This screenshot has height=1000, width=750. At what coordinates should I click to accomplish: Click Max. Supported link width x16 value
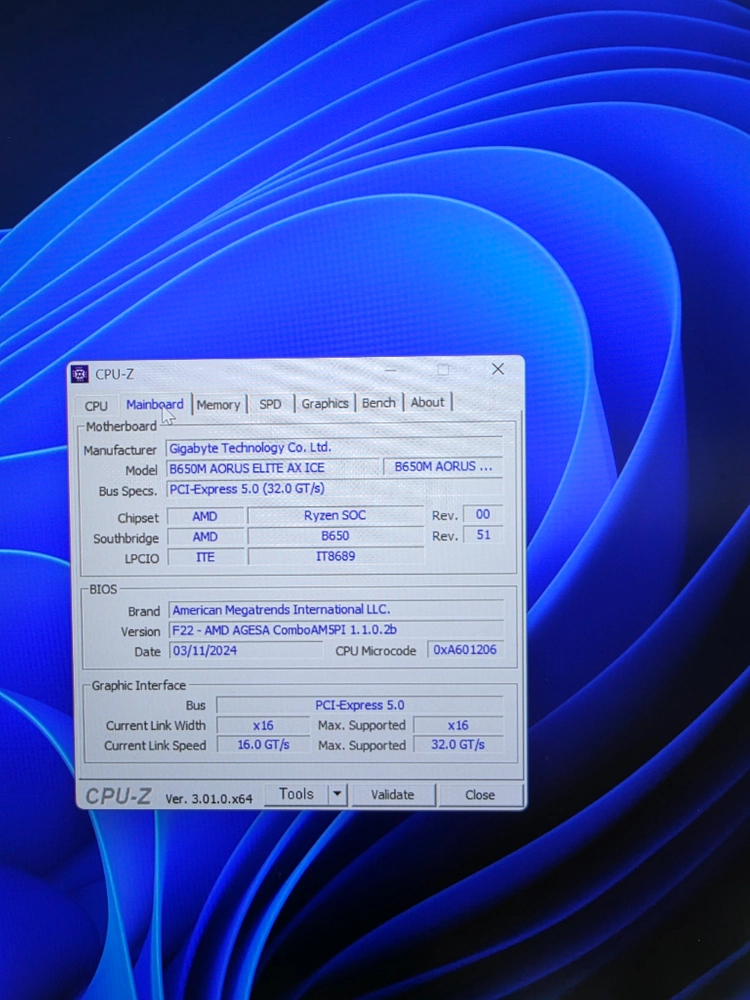[x=458, y=725]
